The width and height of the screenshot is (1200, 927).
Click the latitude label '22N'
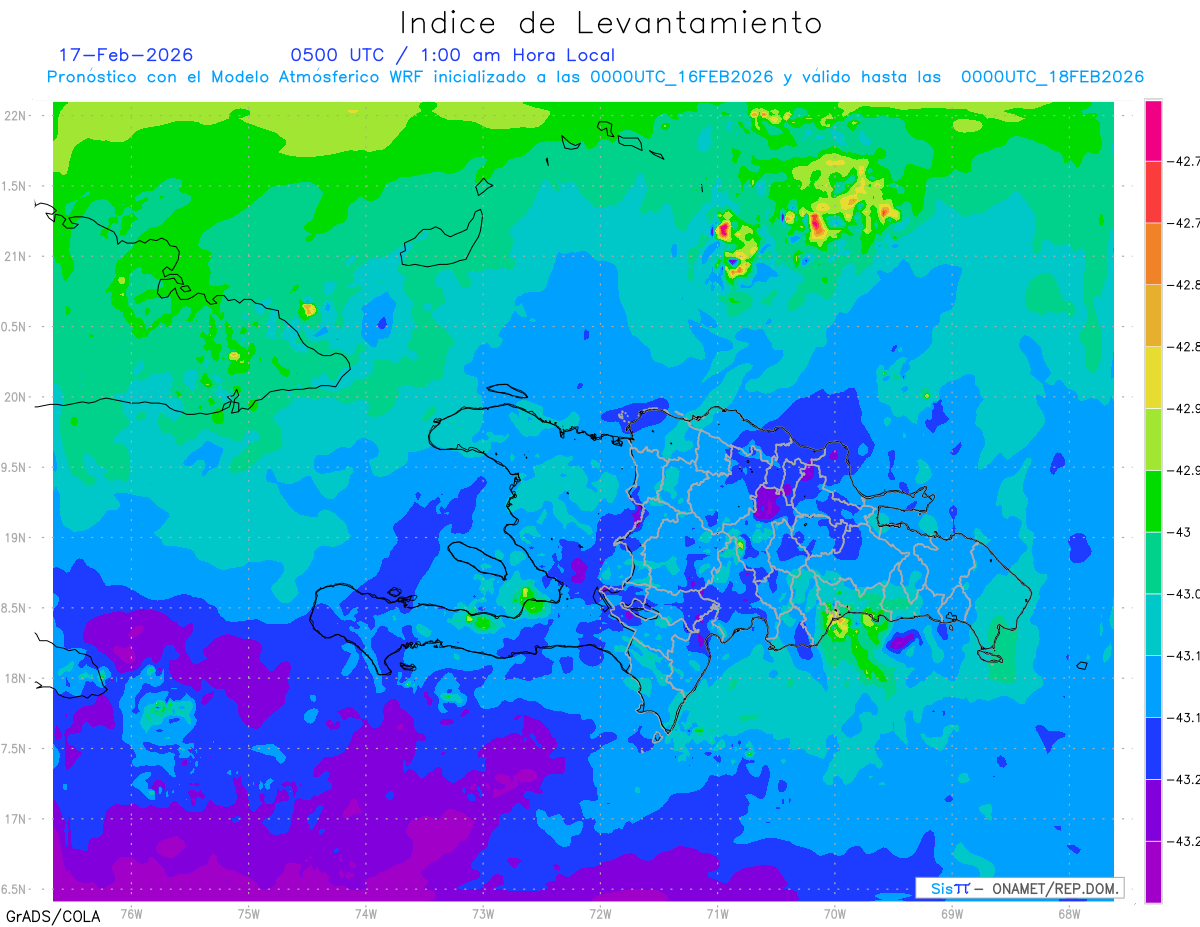[x=17, y=115]
